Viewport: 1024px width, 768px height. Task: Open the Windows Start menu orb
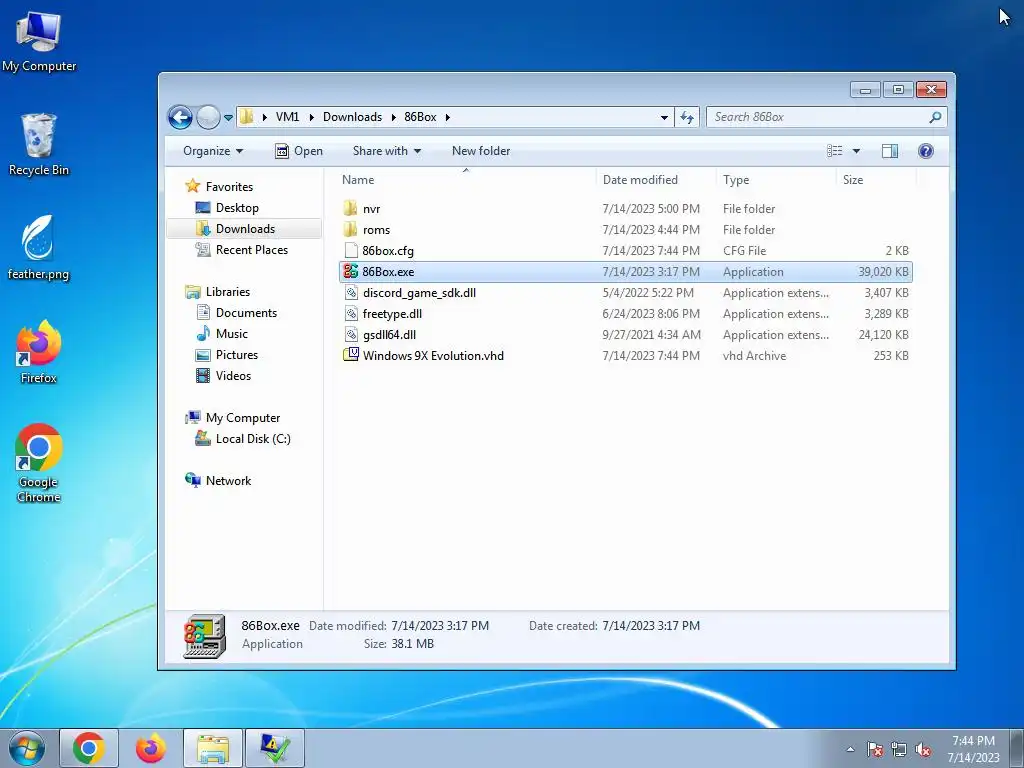click(27, 748)
